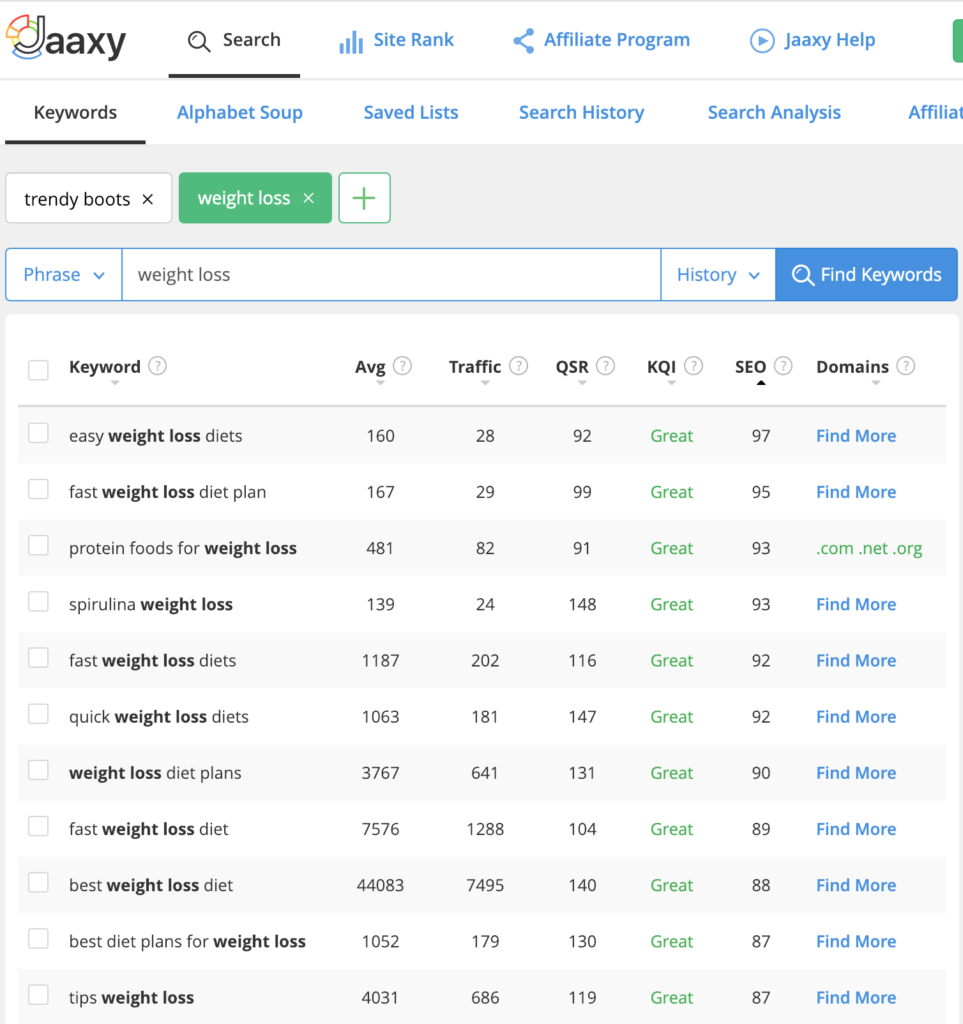The image size is (963, 1024).
Task: Click the Site Rank bar chart icon
Action: [x=351, y=41]
